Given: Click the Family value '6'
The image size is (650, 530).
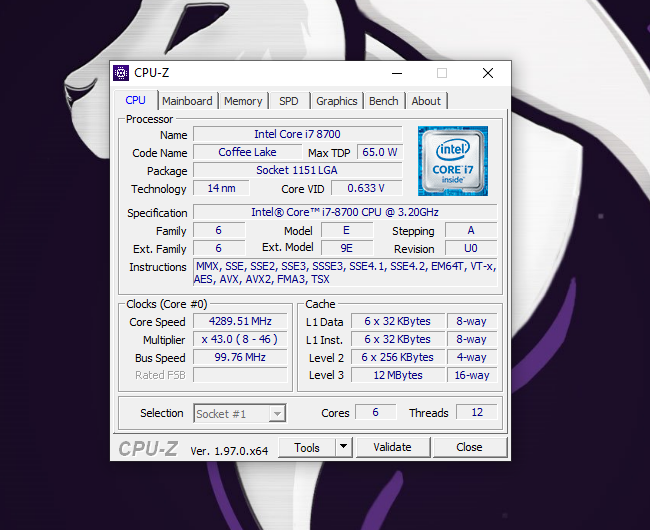Looking at the screenshot, I should [x=219, y=230].
